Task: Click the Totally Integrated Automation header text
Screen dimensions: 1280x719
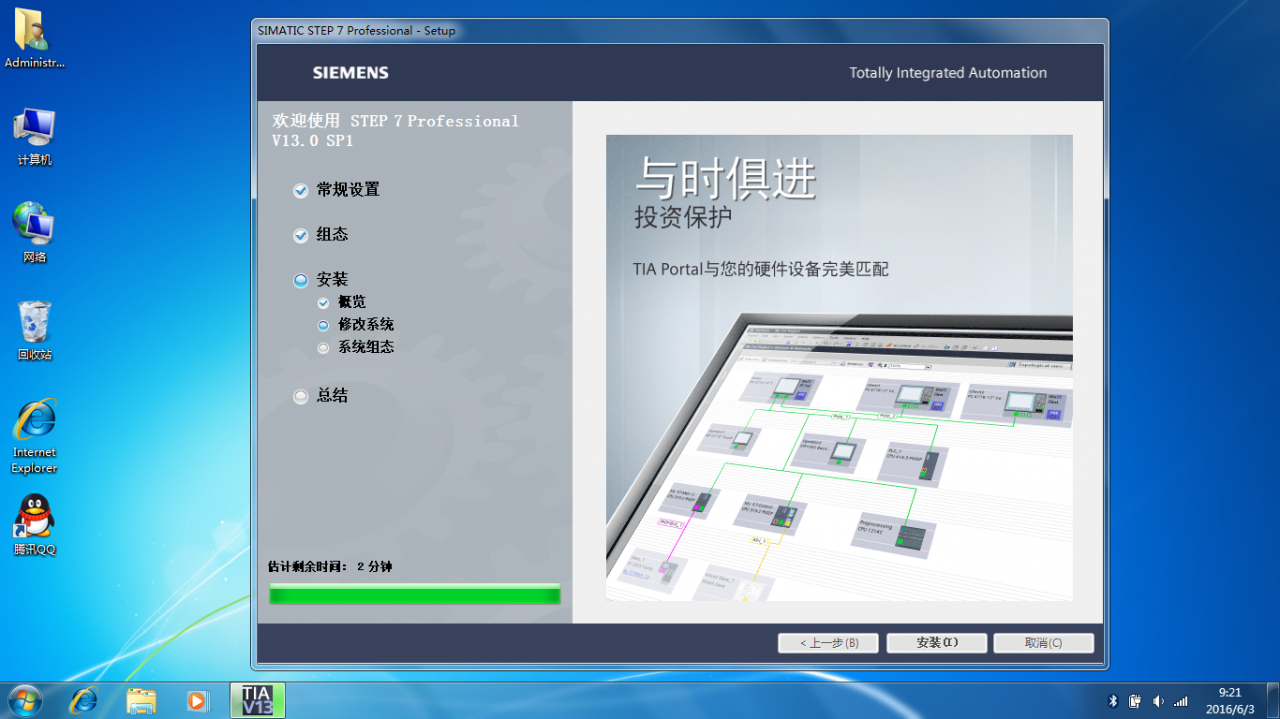Action: pyautogui.click(x=948, y=73)
